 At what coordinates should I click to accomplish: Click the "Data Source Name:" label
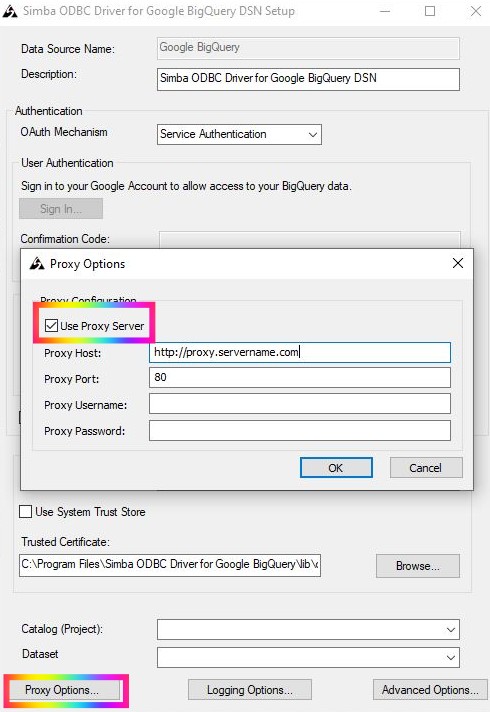tap(68, 49)
